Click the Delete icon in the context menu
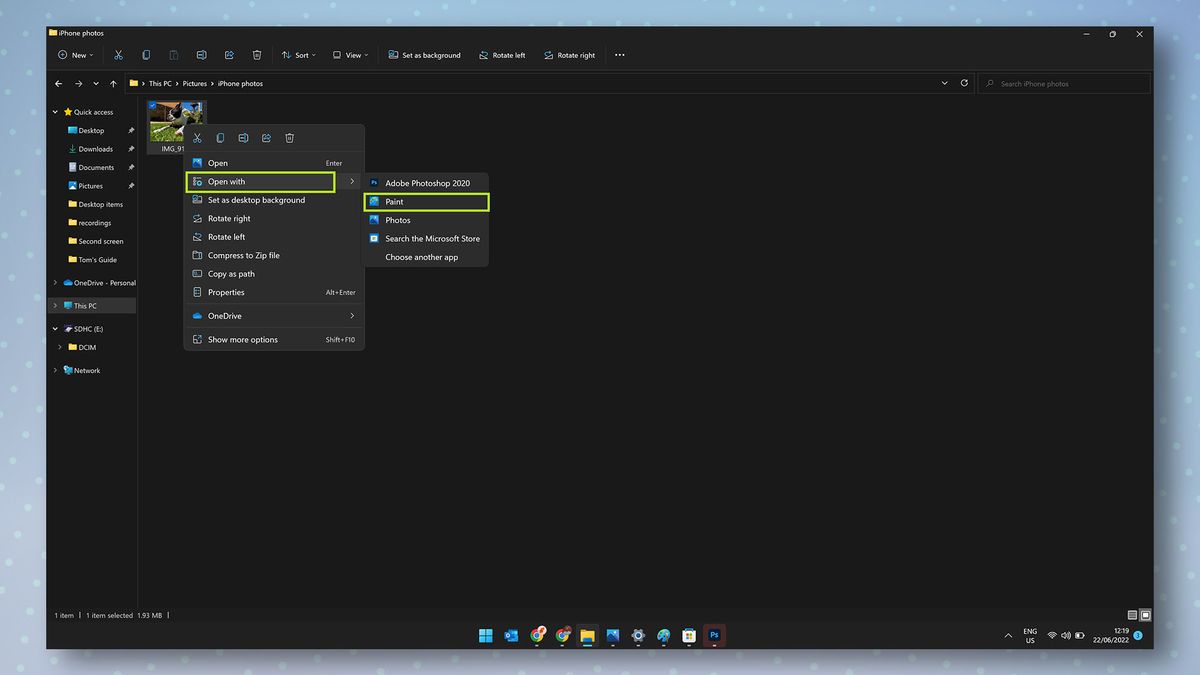This screenshot has height=675, width=1200. click(x=289, y=137)
